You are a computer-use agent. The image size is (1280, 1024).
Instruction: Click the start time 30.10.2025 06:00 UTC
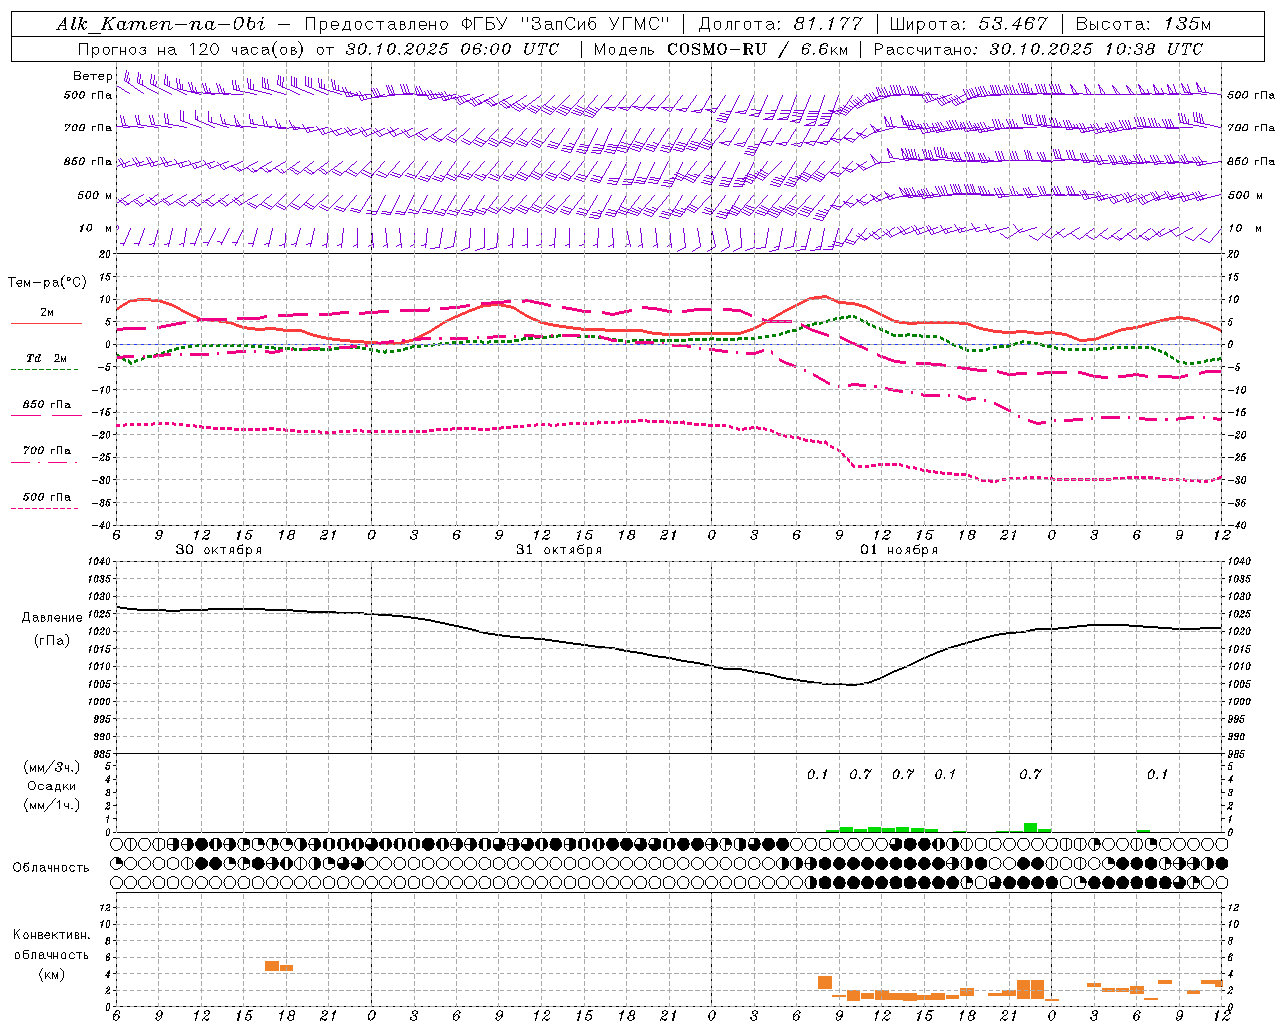tap(452, 49)
